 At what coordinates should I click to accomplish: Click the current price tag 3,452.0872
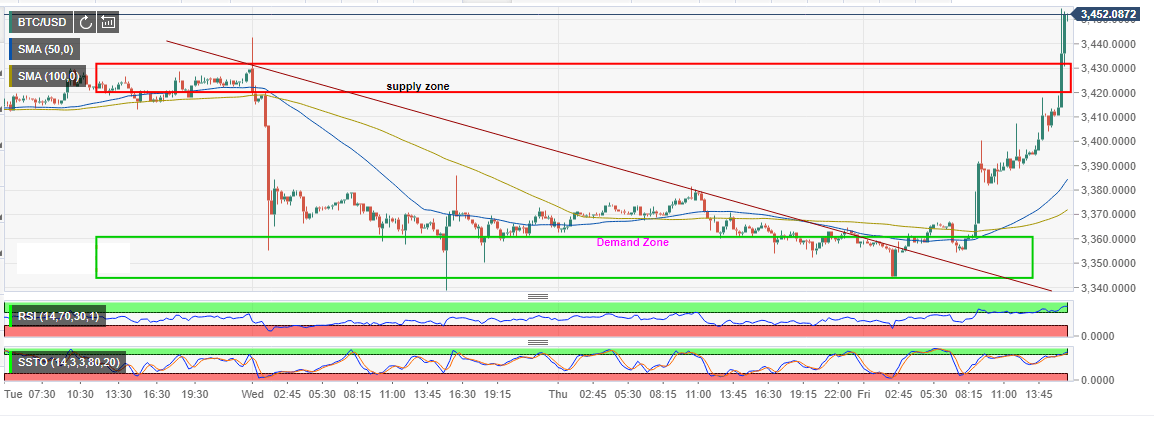pyautogui.click(x=1112, y=14)
